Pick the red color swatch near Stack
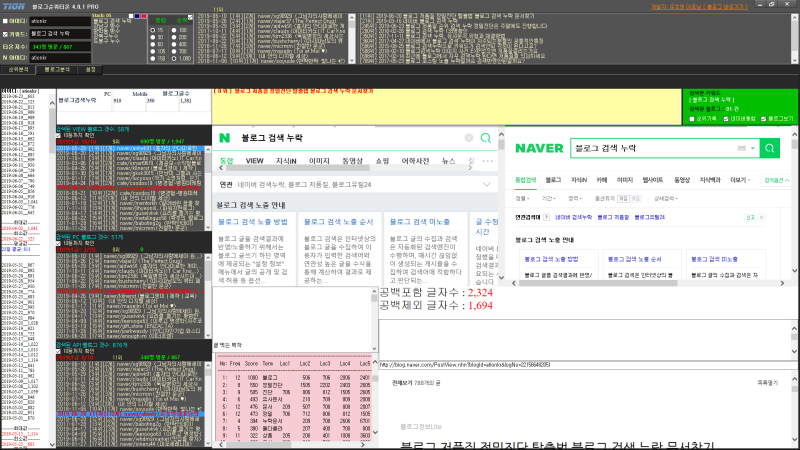 click(144, 16)
